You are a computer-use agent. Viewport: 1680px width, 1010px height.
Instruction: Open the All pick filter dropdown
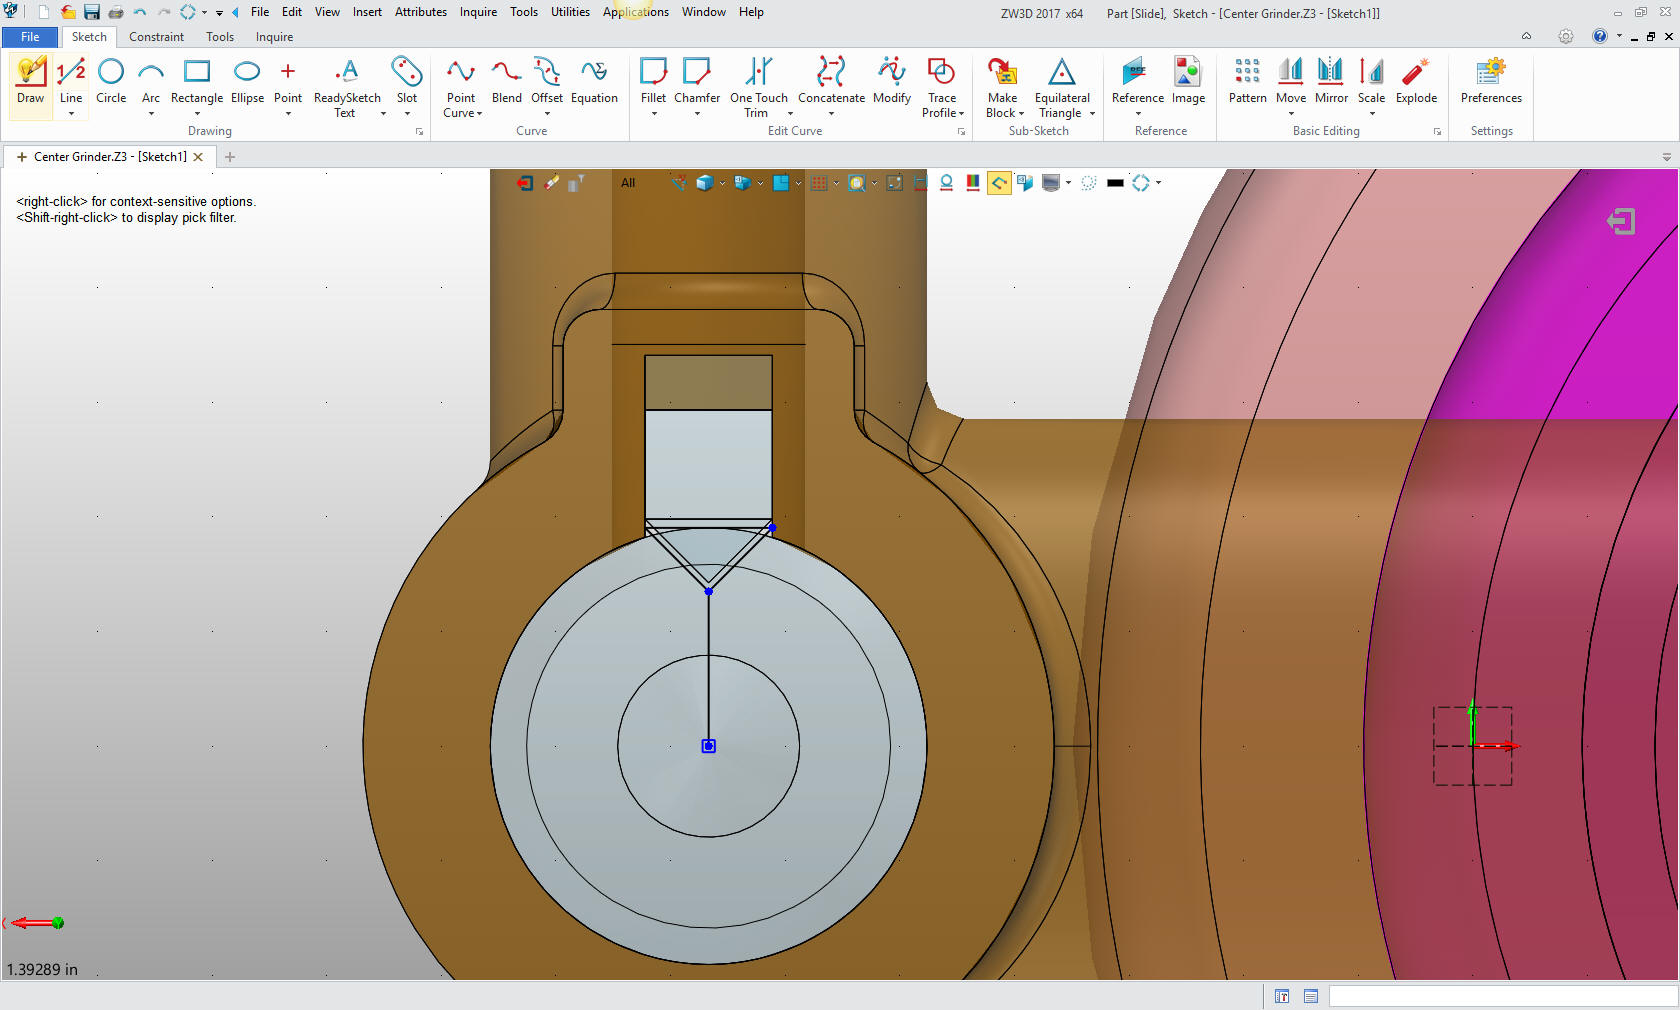click(x=628, y=183)
